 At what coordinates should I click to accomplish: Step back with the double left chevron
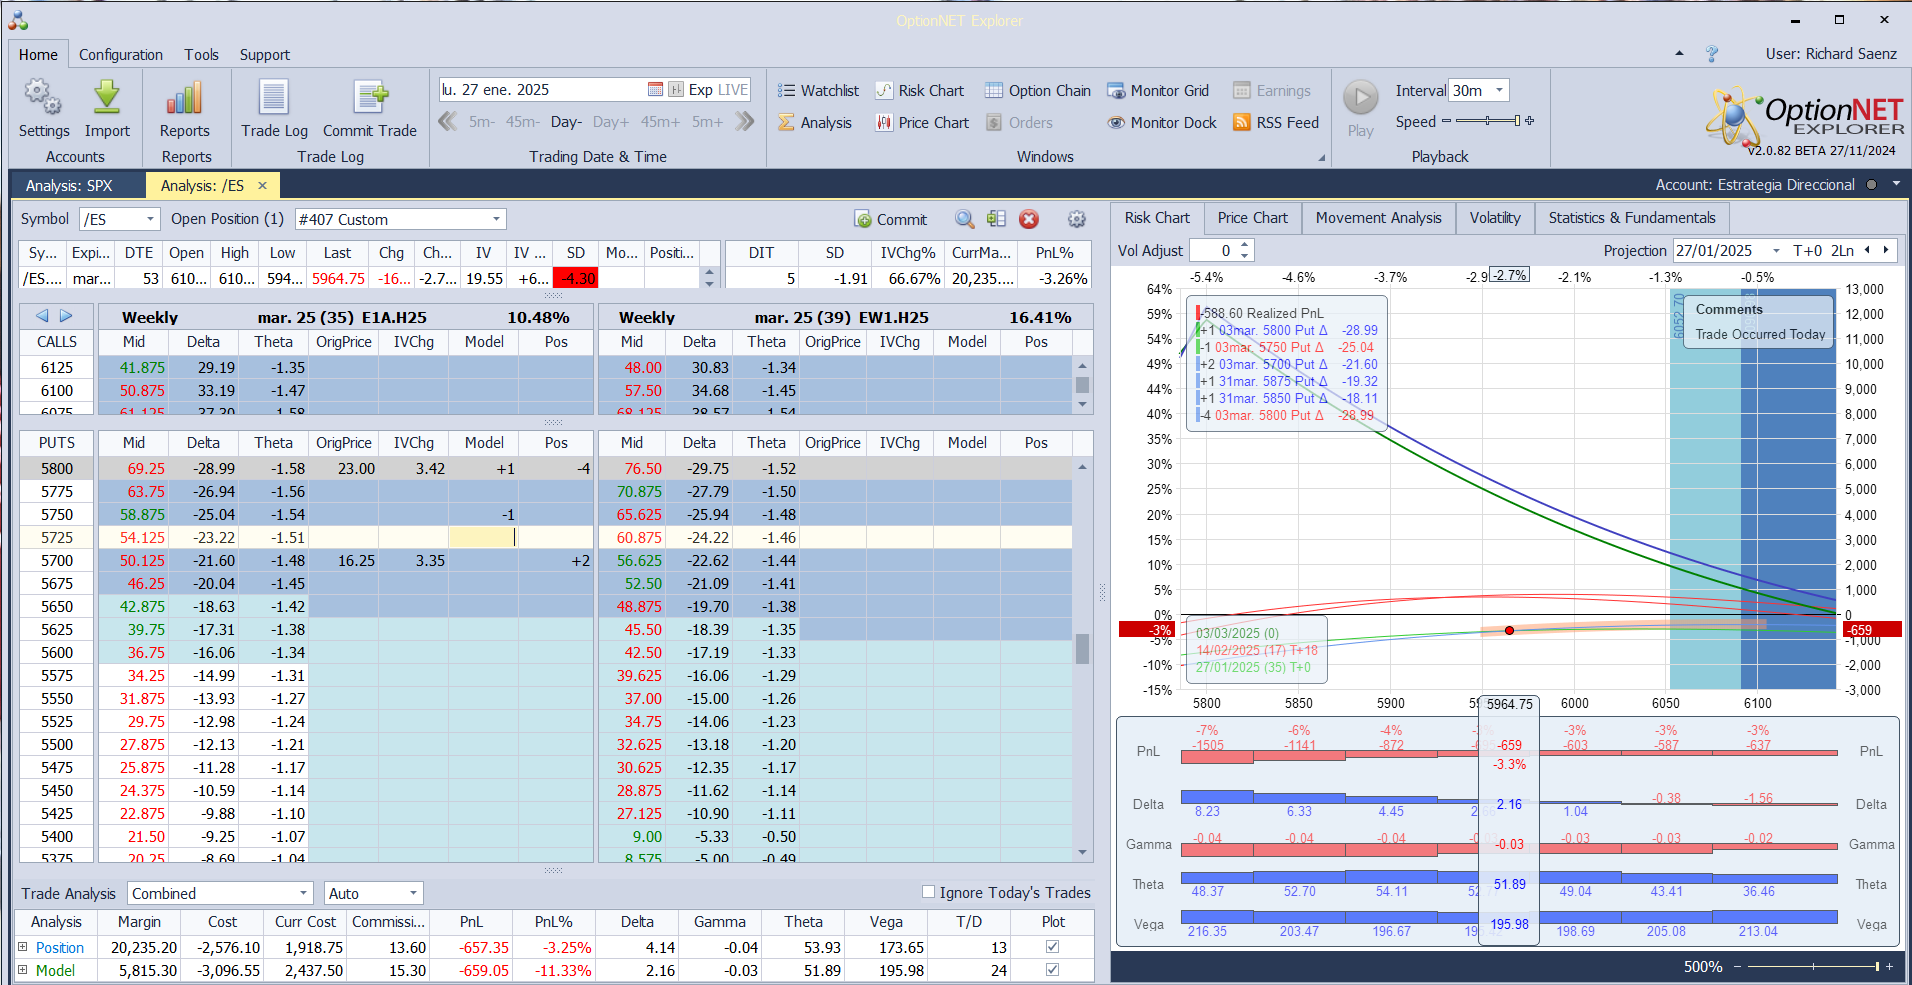(447, 122)
